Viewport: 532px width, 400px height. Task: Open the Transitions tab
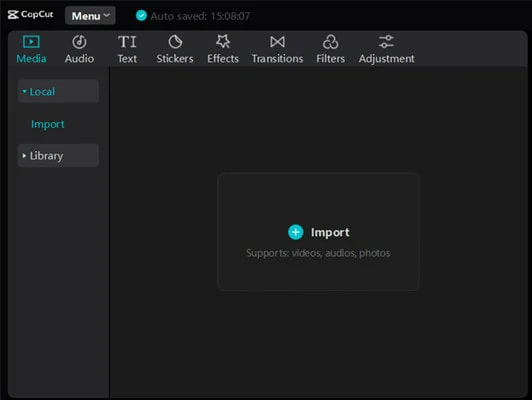pos(277,50)
